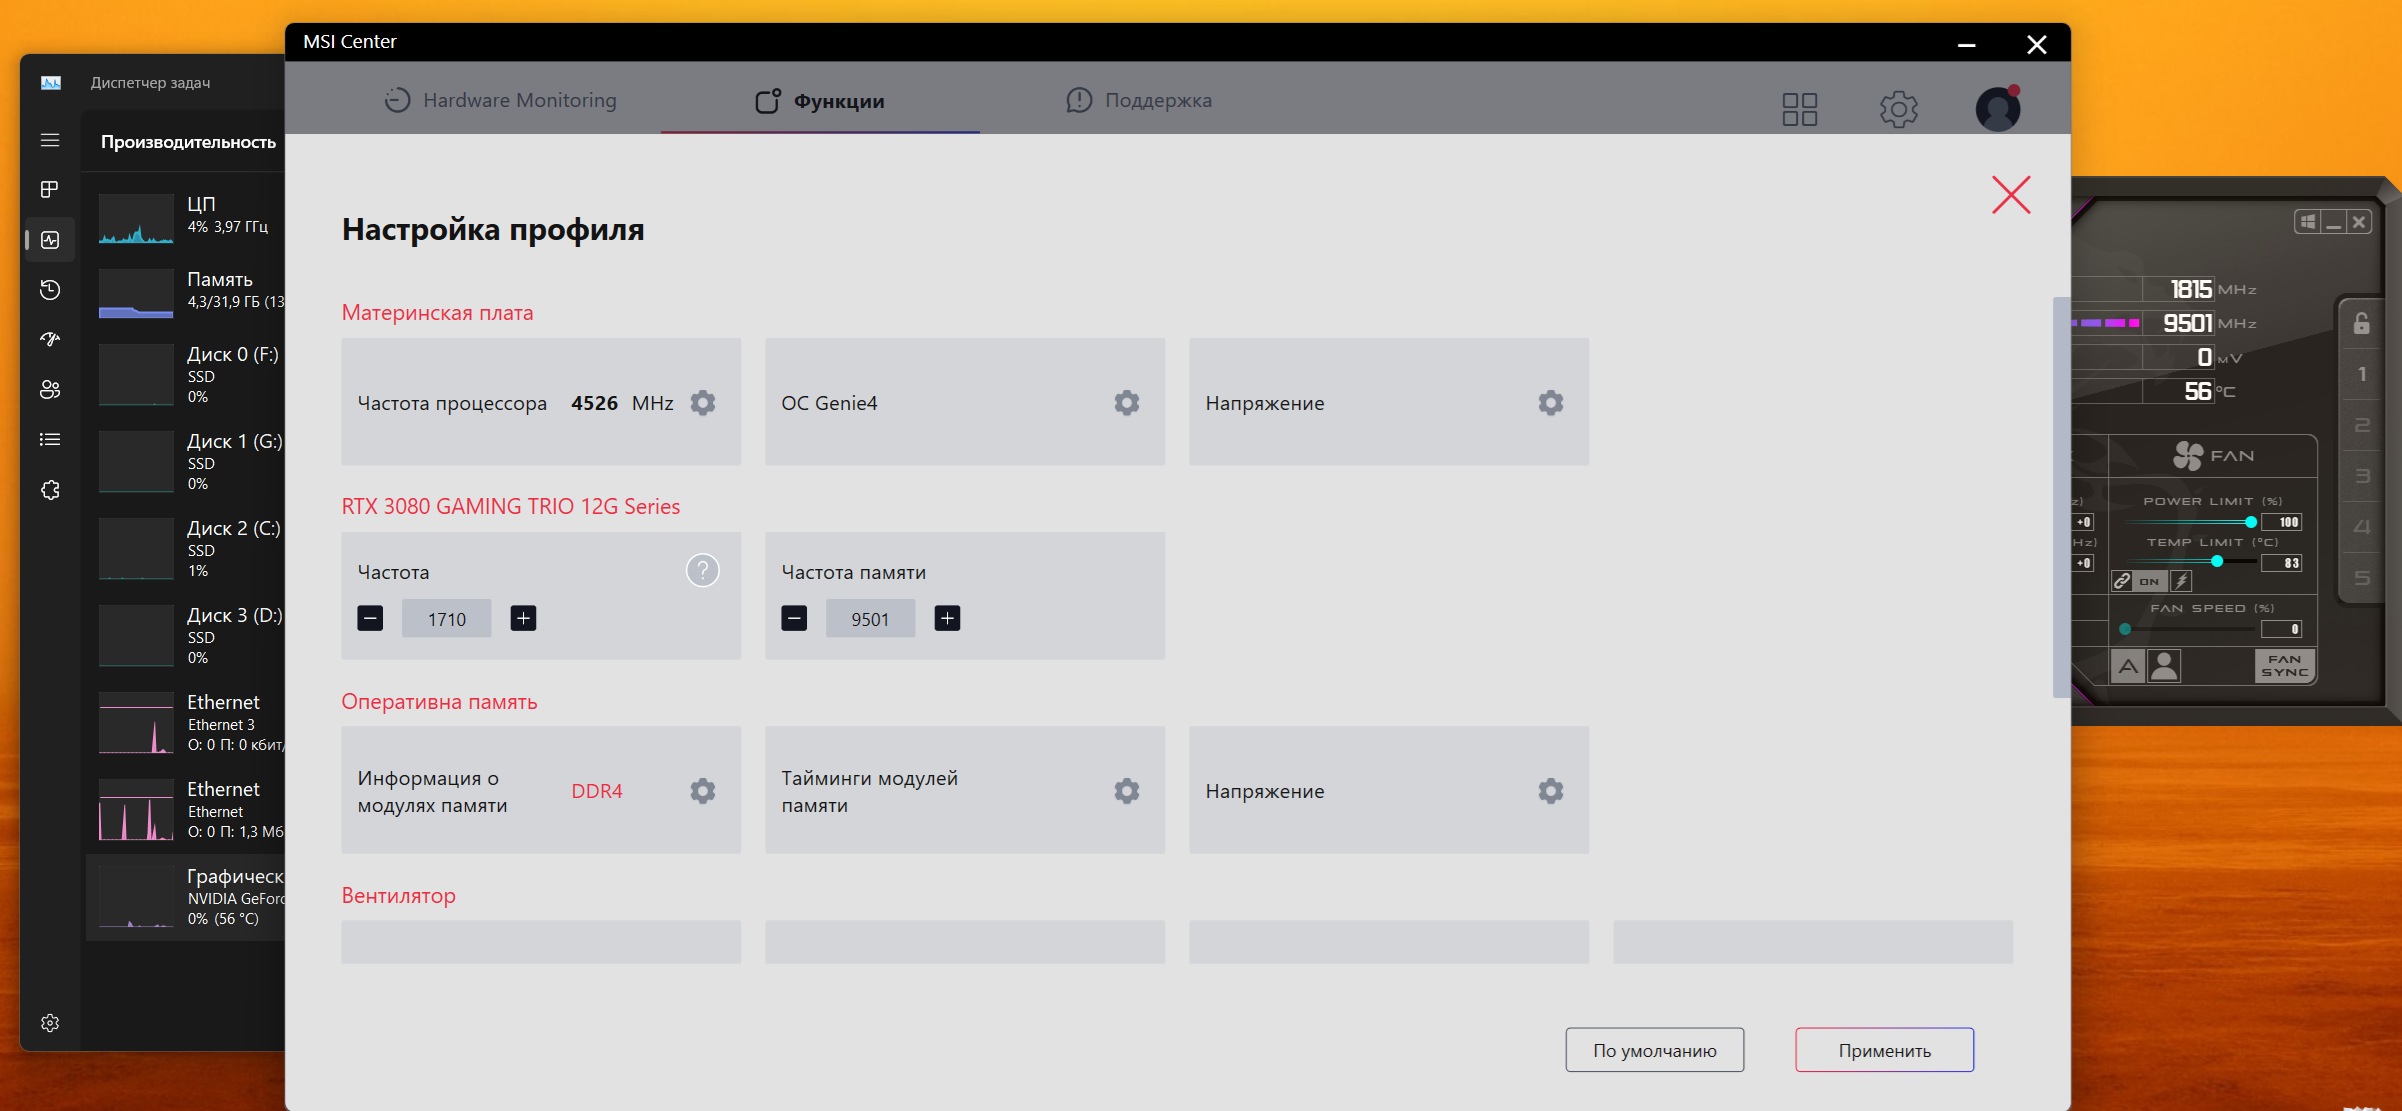
Task: Open MSI Center grid view icon
Action: pos(1799,109)
